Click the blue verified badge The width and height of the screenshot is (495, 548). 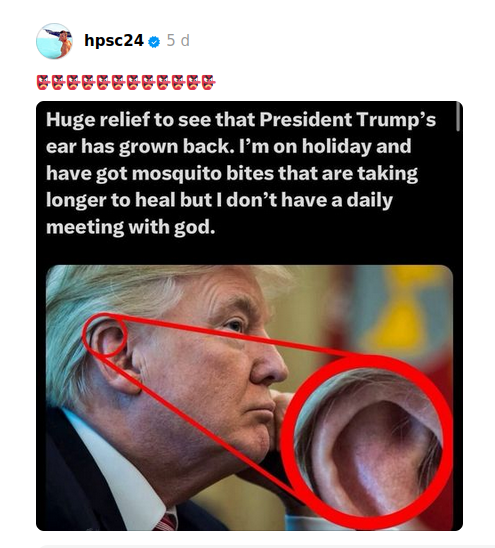point(154,42)
